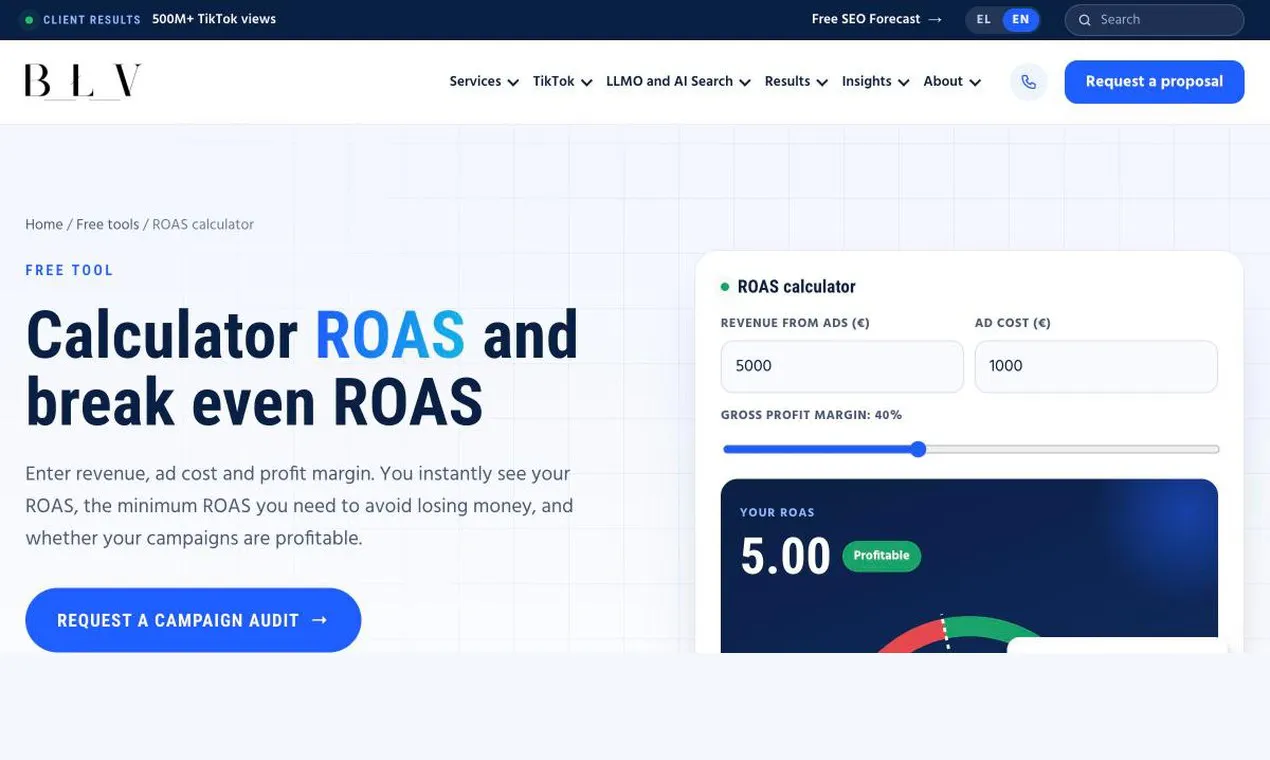Image resolution: width=1270 pixels, height=760 pixels.
Task: Click the Revenue from Ads input field
Action: tap(842, 366)
